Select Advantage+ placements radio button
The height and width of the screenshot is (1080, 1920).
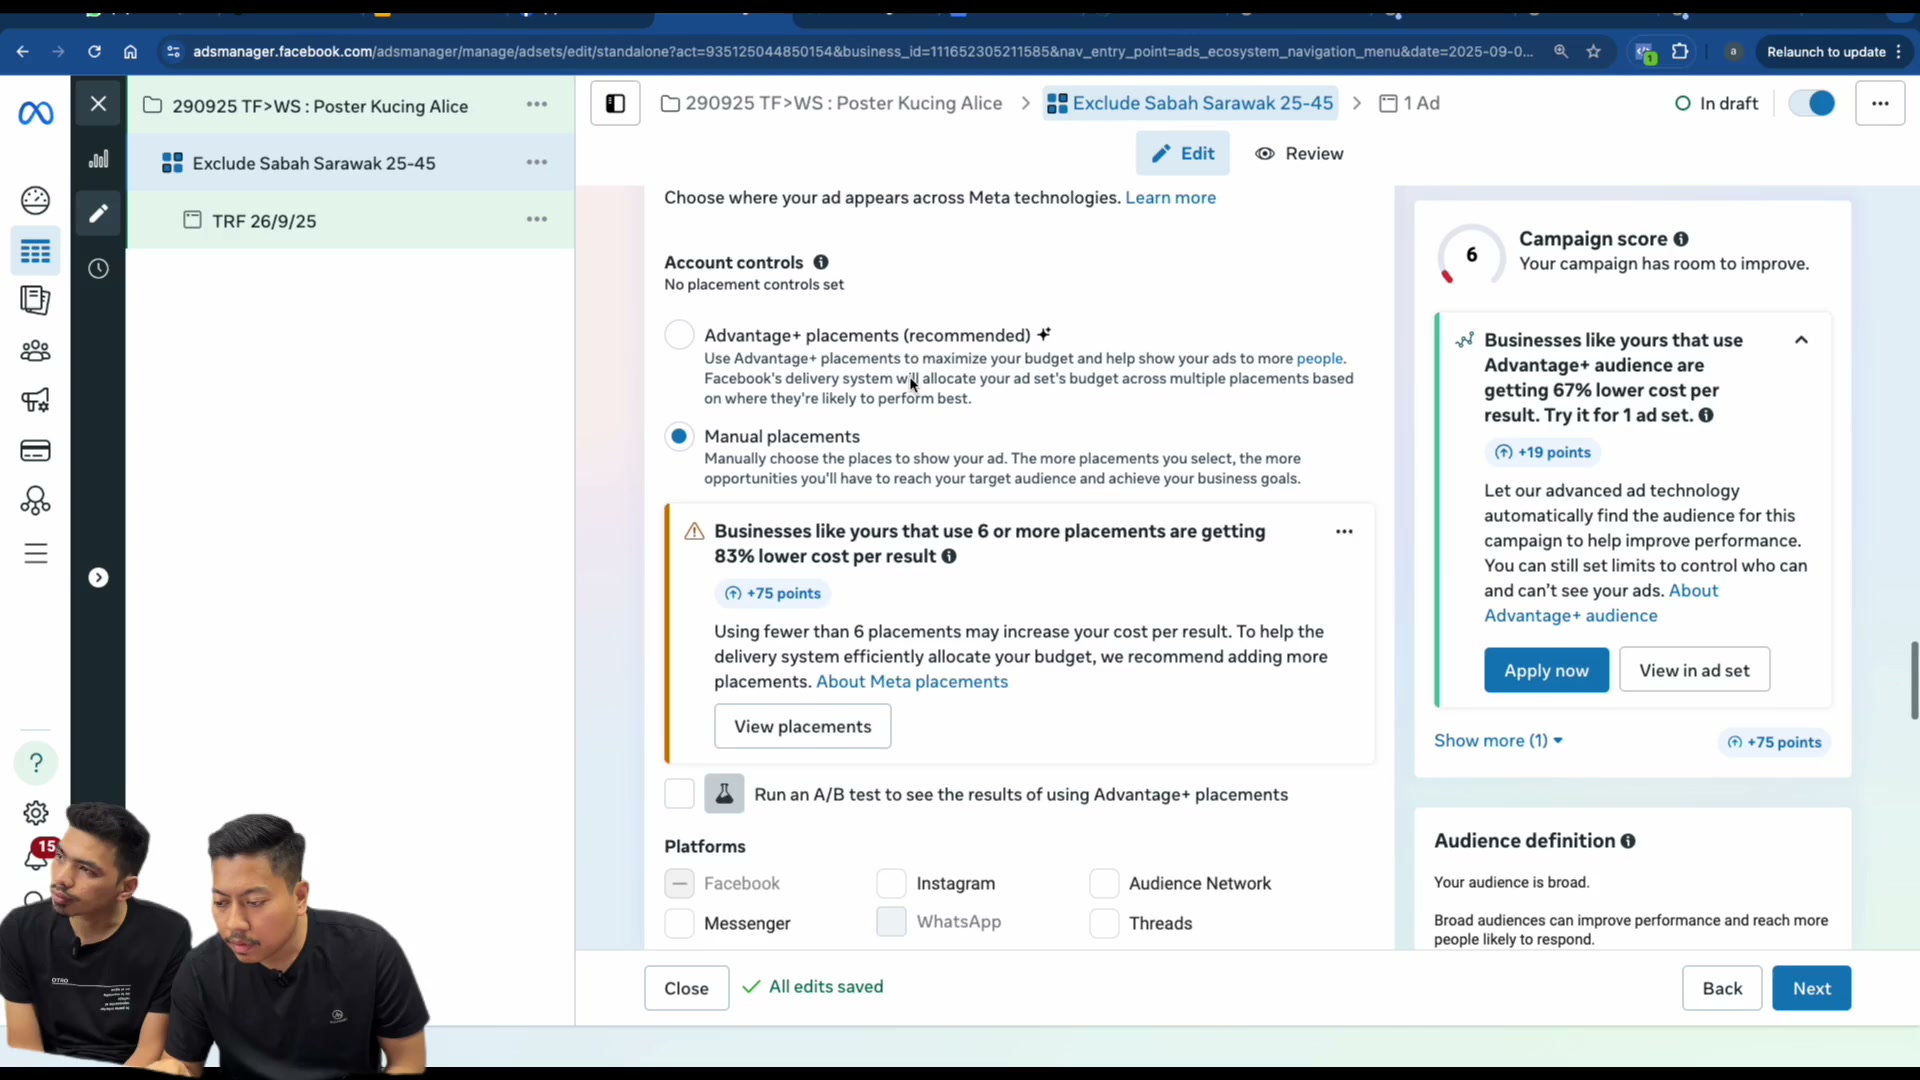click(x=679, y=335)
